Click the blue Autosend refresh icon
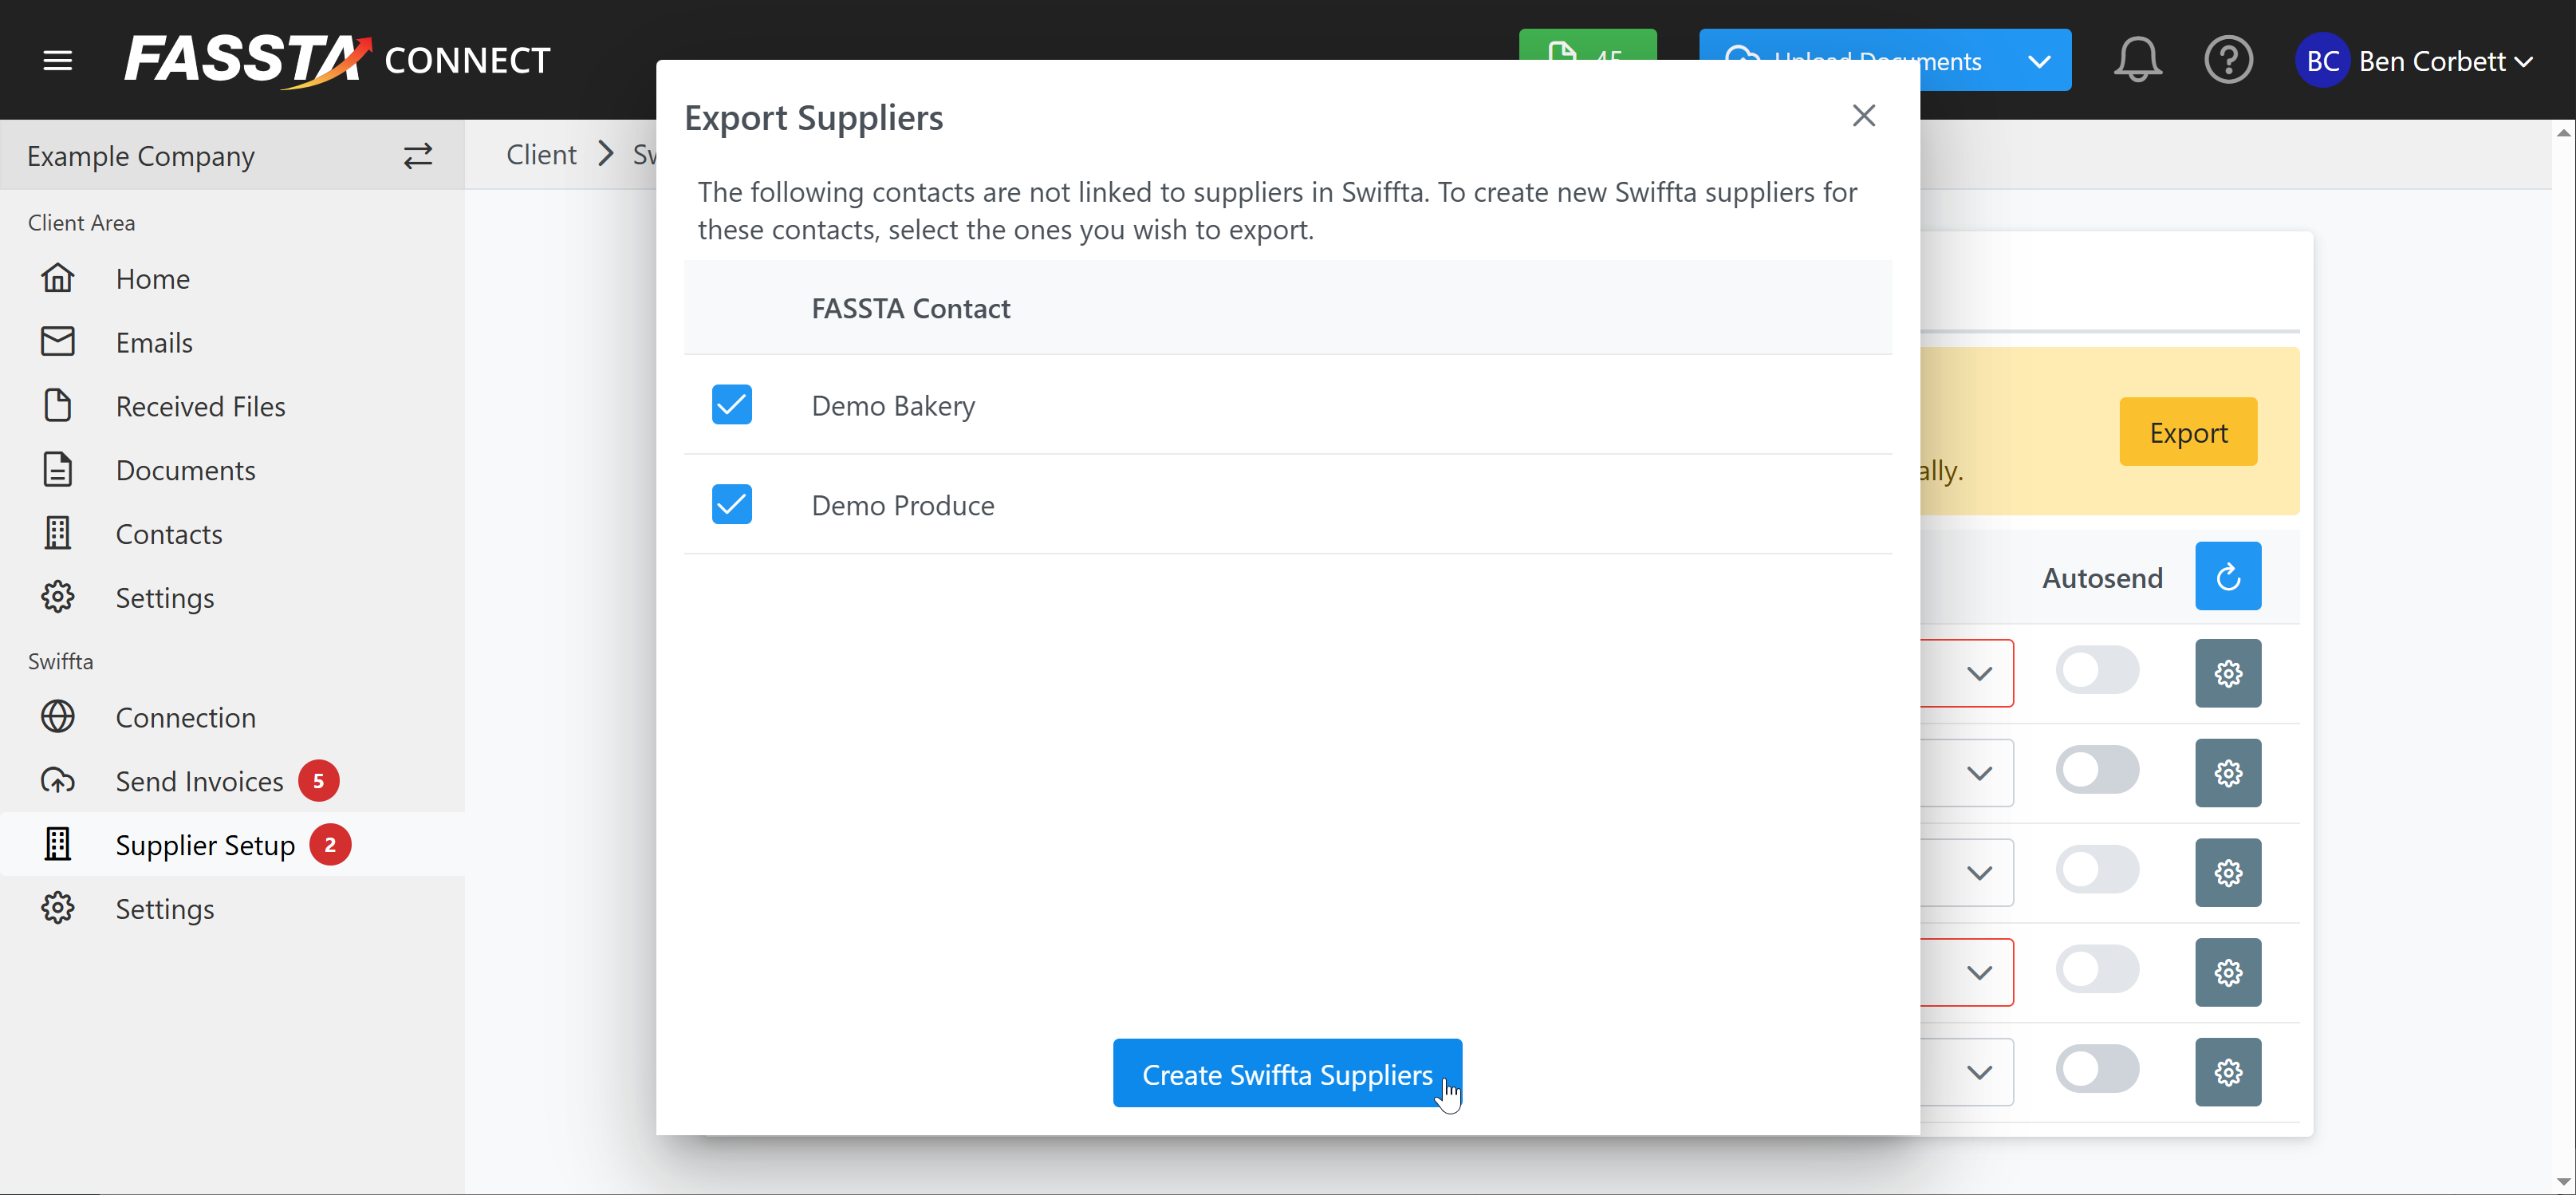The width and height of the screenshot is (2576, 1195). pyautogui.click(x=2227, y=576)
